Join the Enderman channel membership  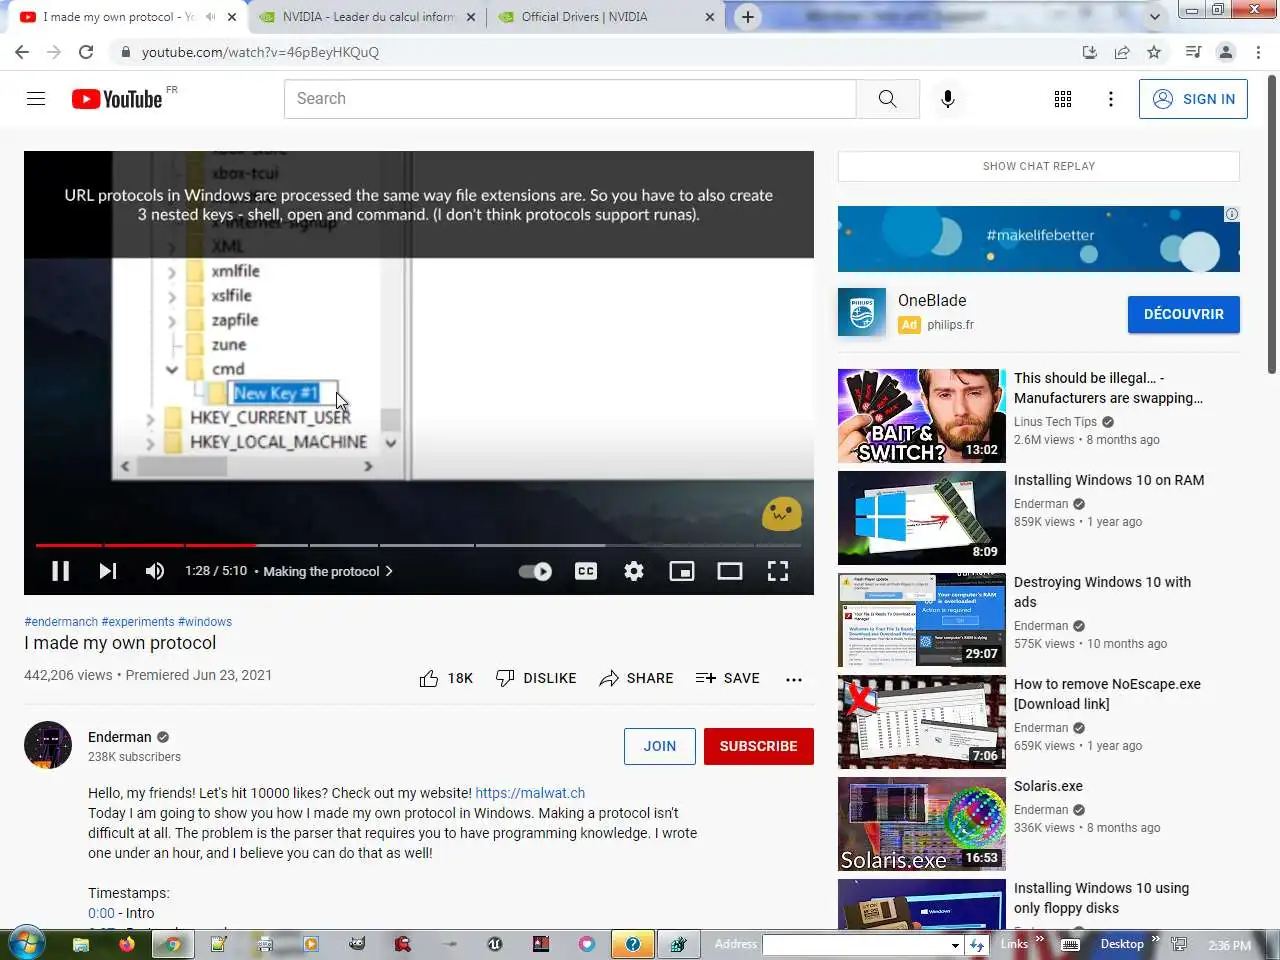coord(660,746)
